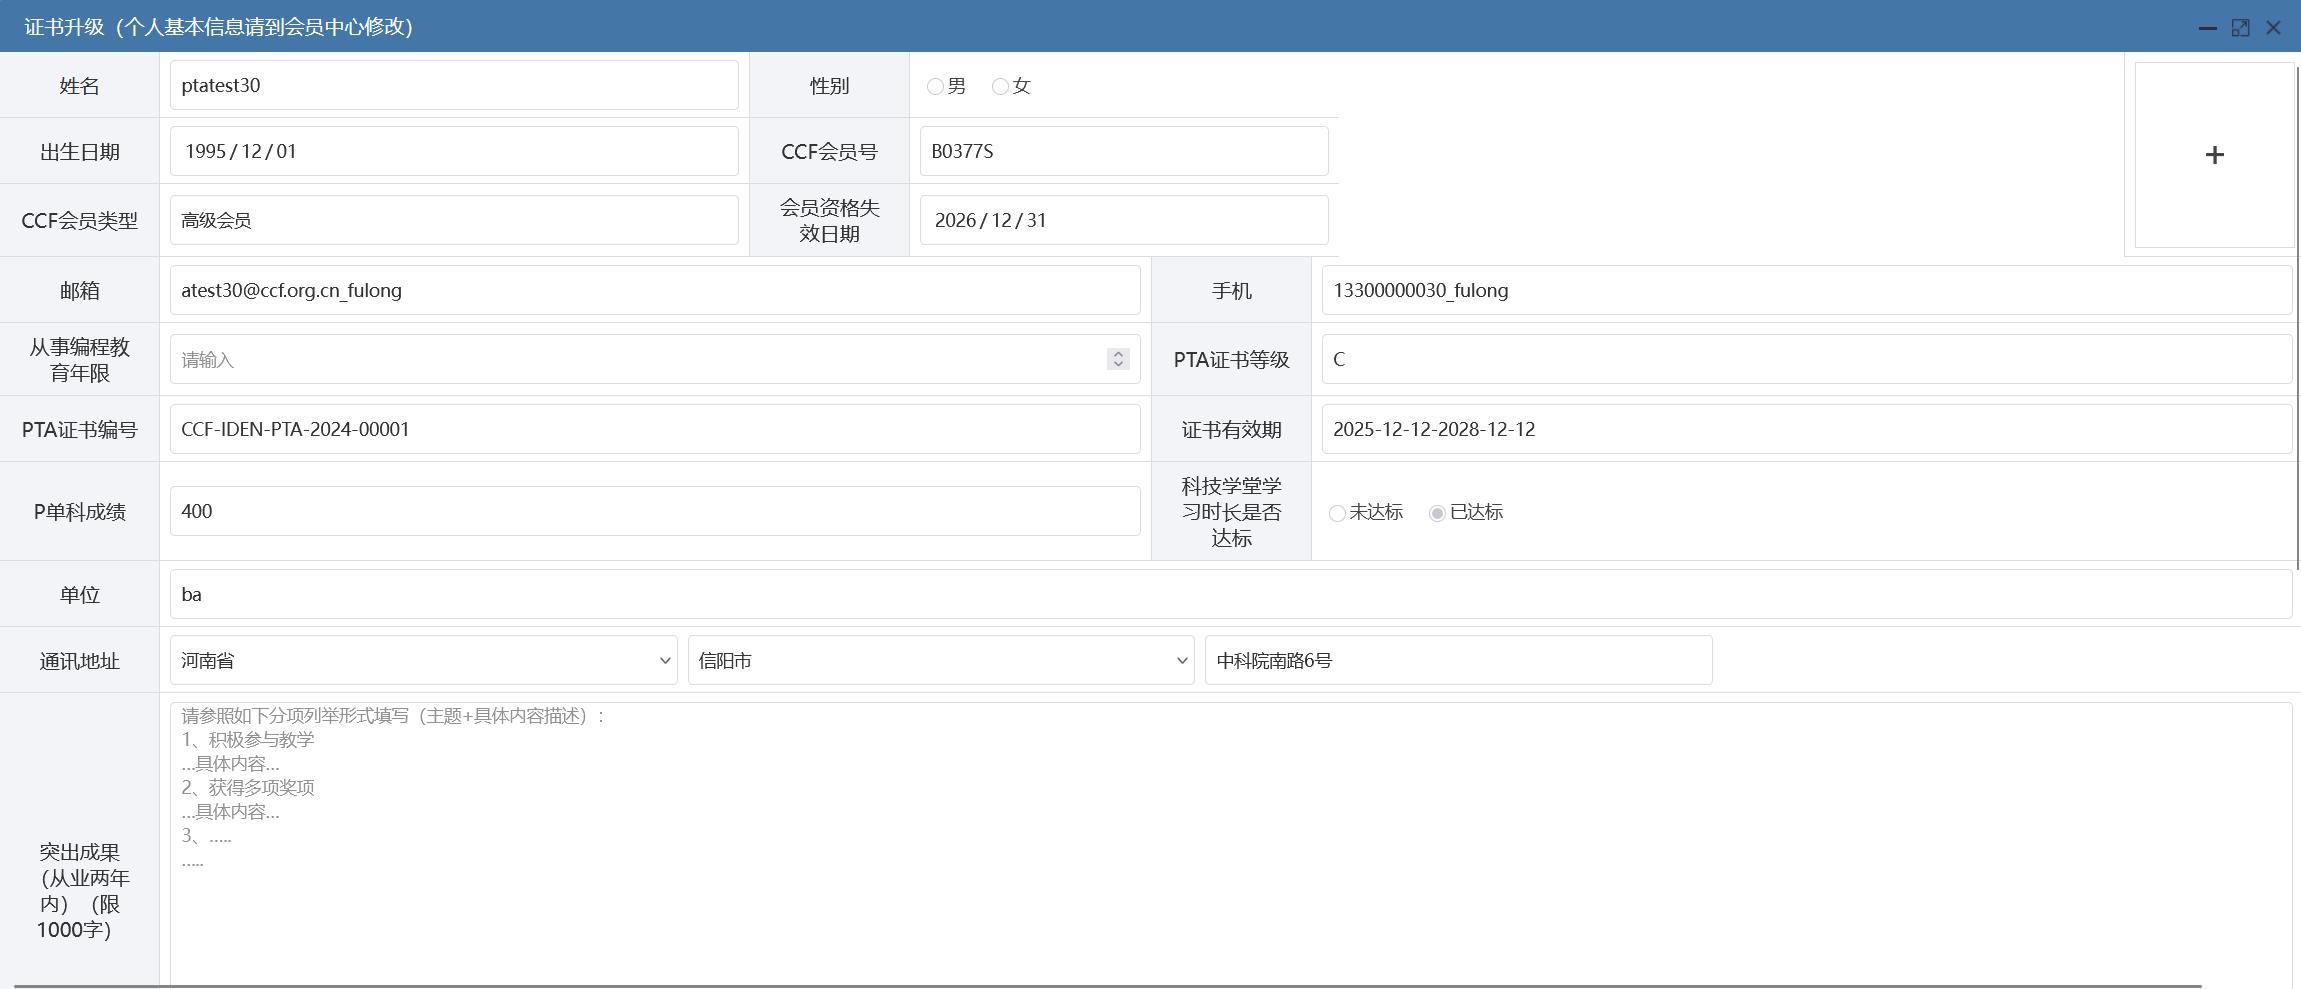Click the 出生日期 date field
The image size is (2301, 989).
(x=454, y=151)
